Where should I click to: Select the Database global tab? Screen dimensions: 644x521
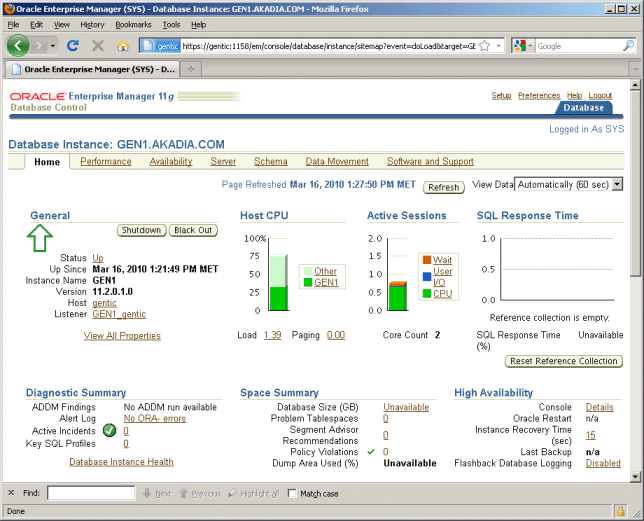coord(583,108)
